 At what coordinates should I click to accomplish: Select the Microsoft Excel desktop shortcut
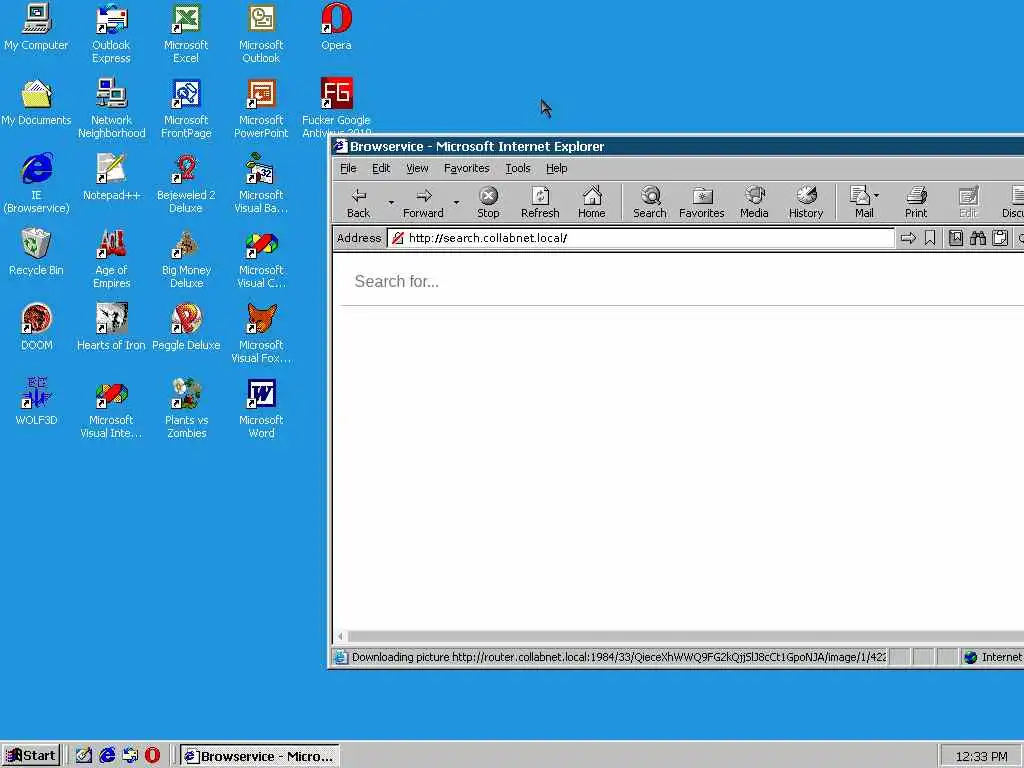pyautogui.click(x=186, y=34)
